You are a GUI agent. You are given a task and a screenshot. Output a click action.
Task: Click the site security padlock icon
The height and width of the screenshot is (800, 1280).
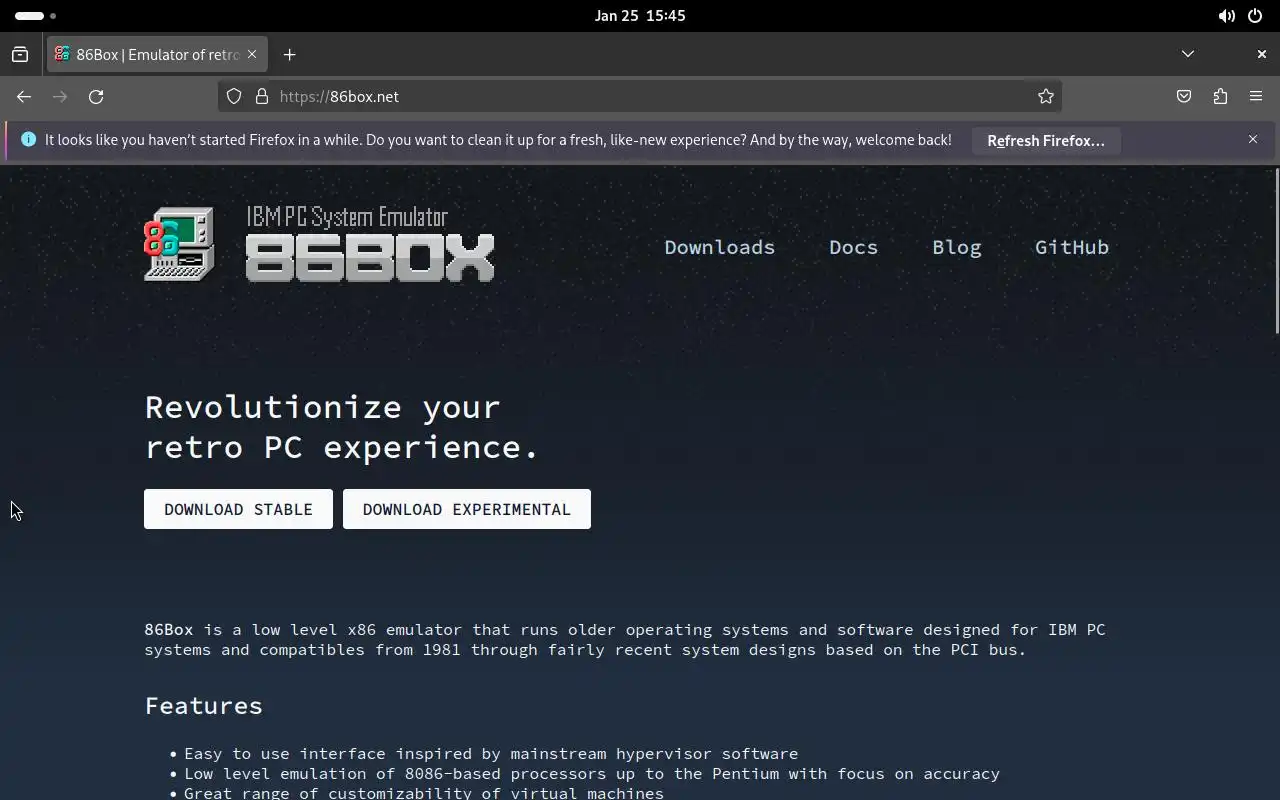[262, 97]
